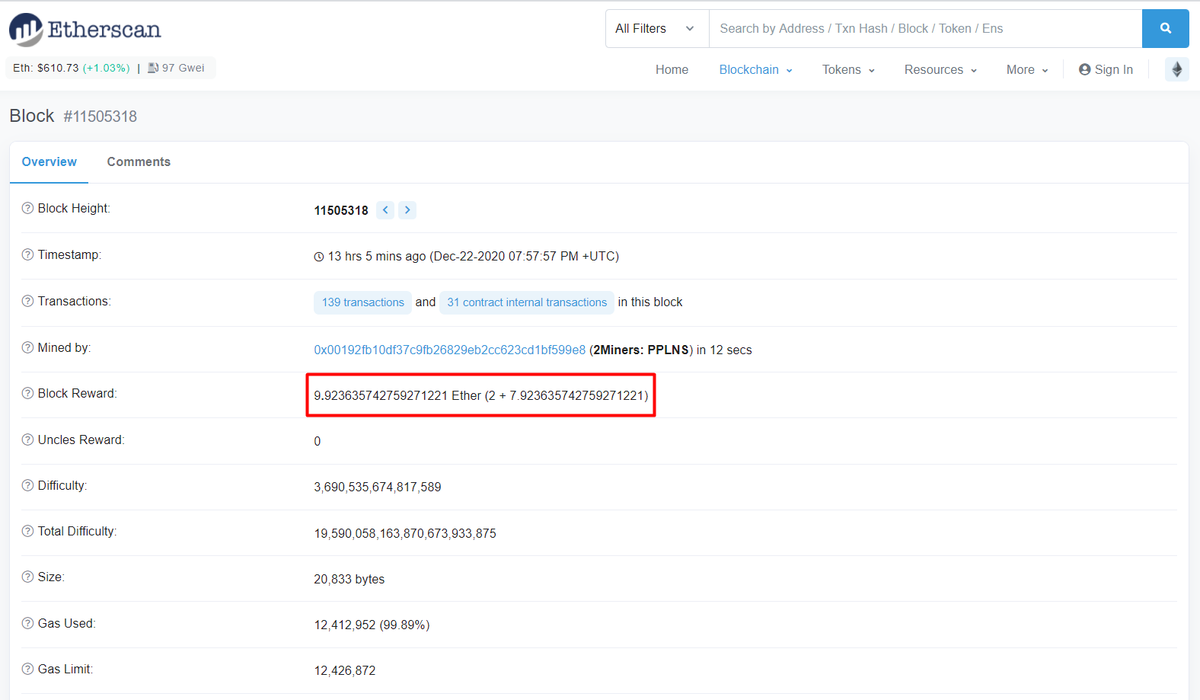Viewport: 1200px width, 700px height.
Task: Focus the search input field
Action: tap(925, 29)
